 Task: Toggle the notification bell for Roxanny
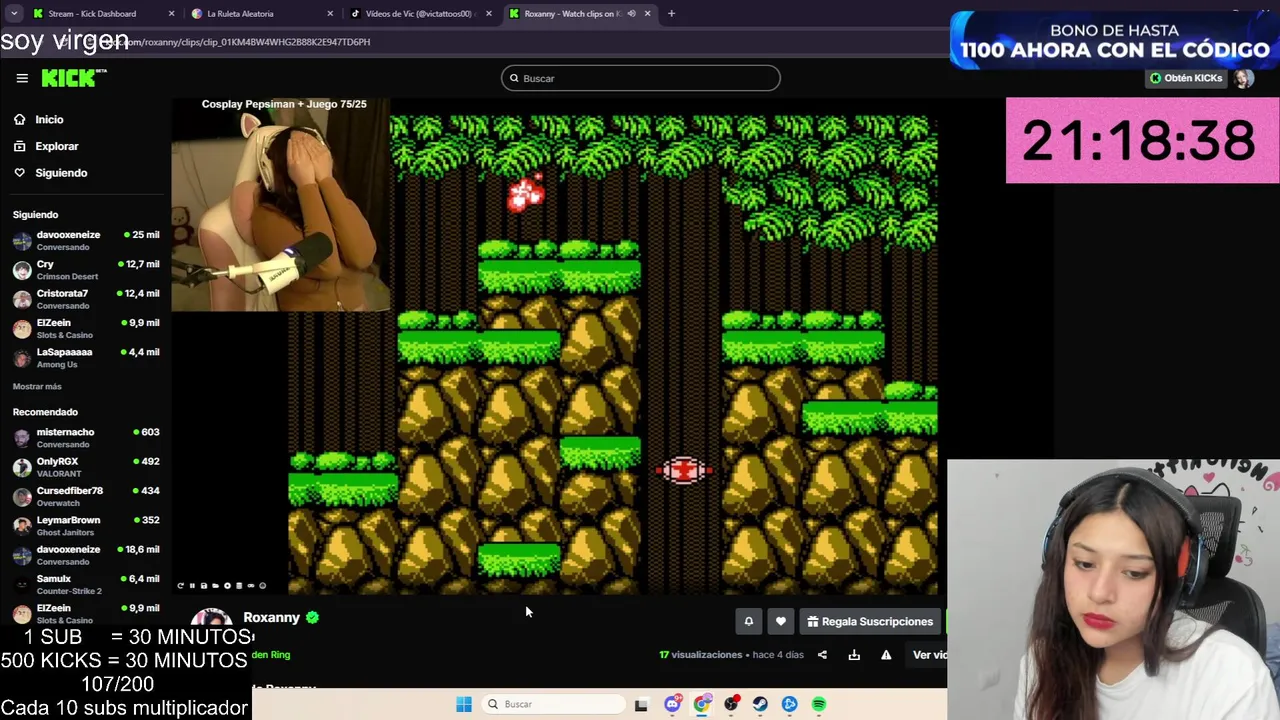tap(748, 621)
